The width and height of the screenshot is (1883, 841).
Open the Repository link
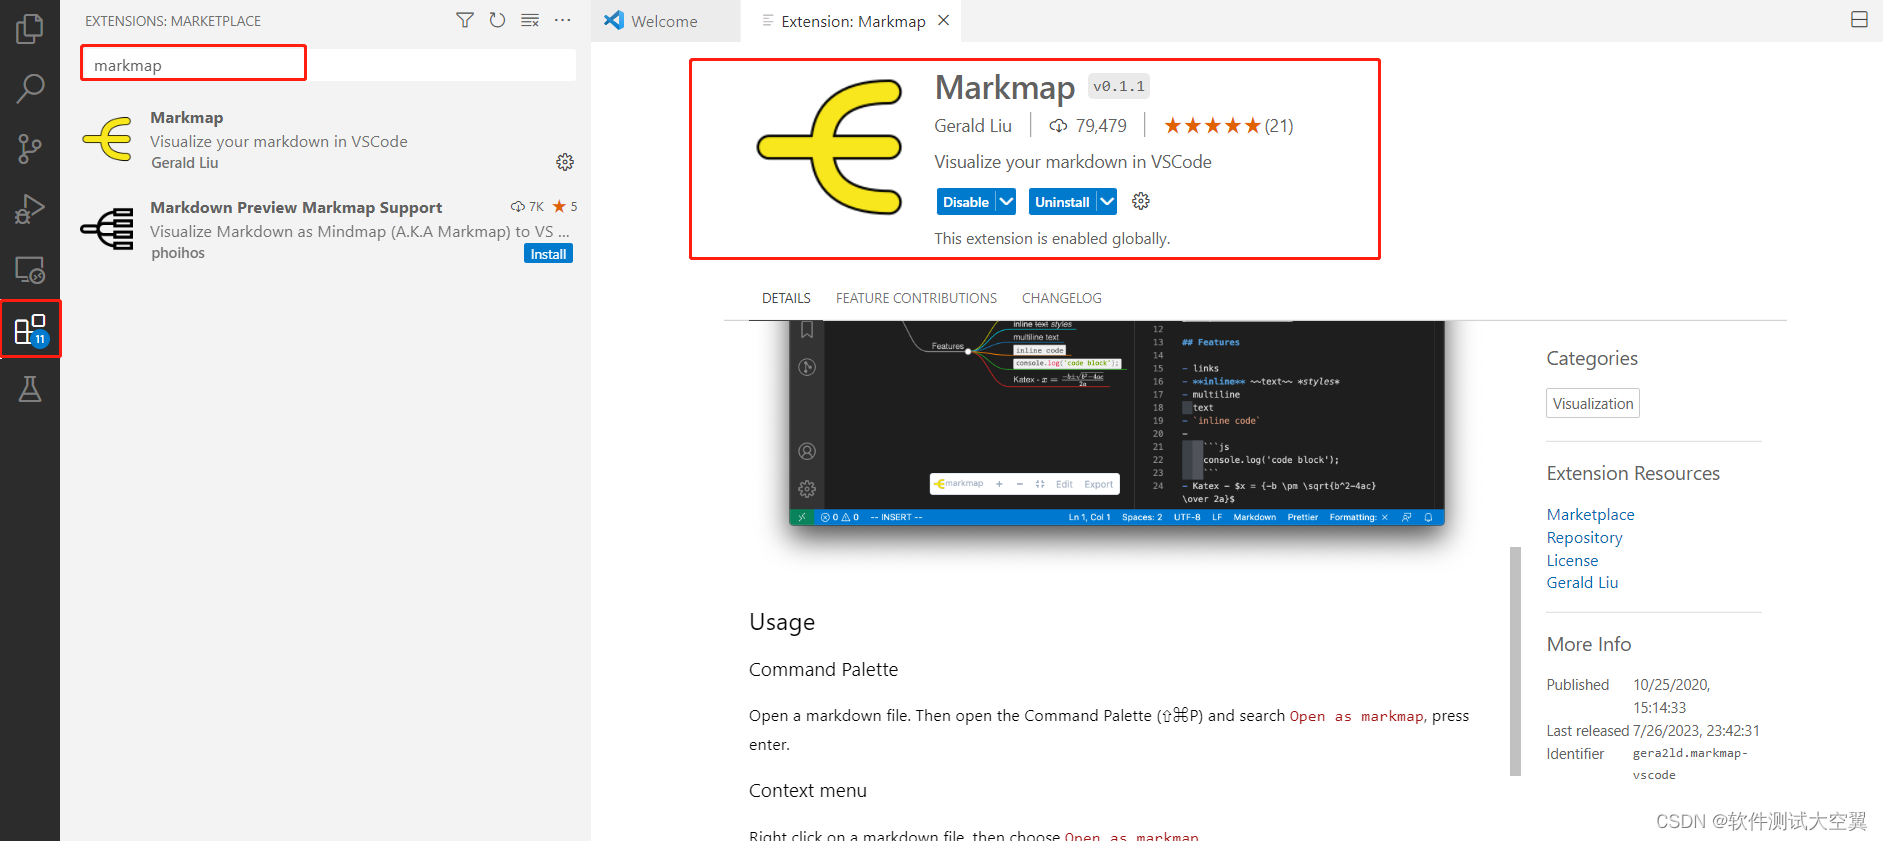1584,537
